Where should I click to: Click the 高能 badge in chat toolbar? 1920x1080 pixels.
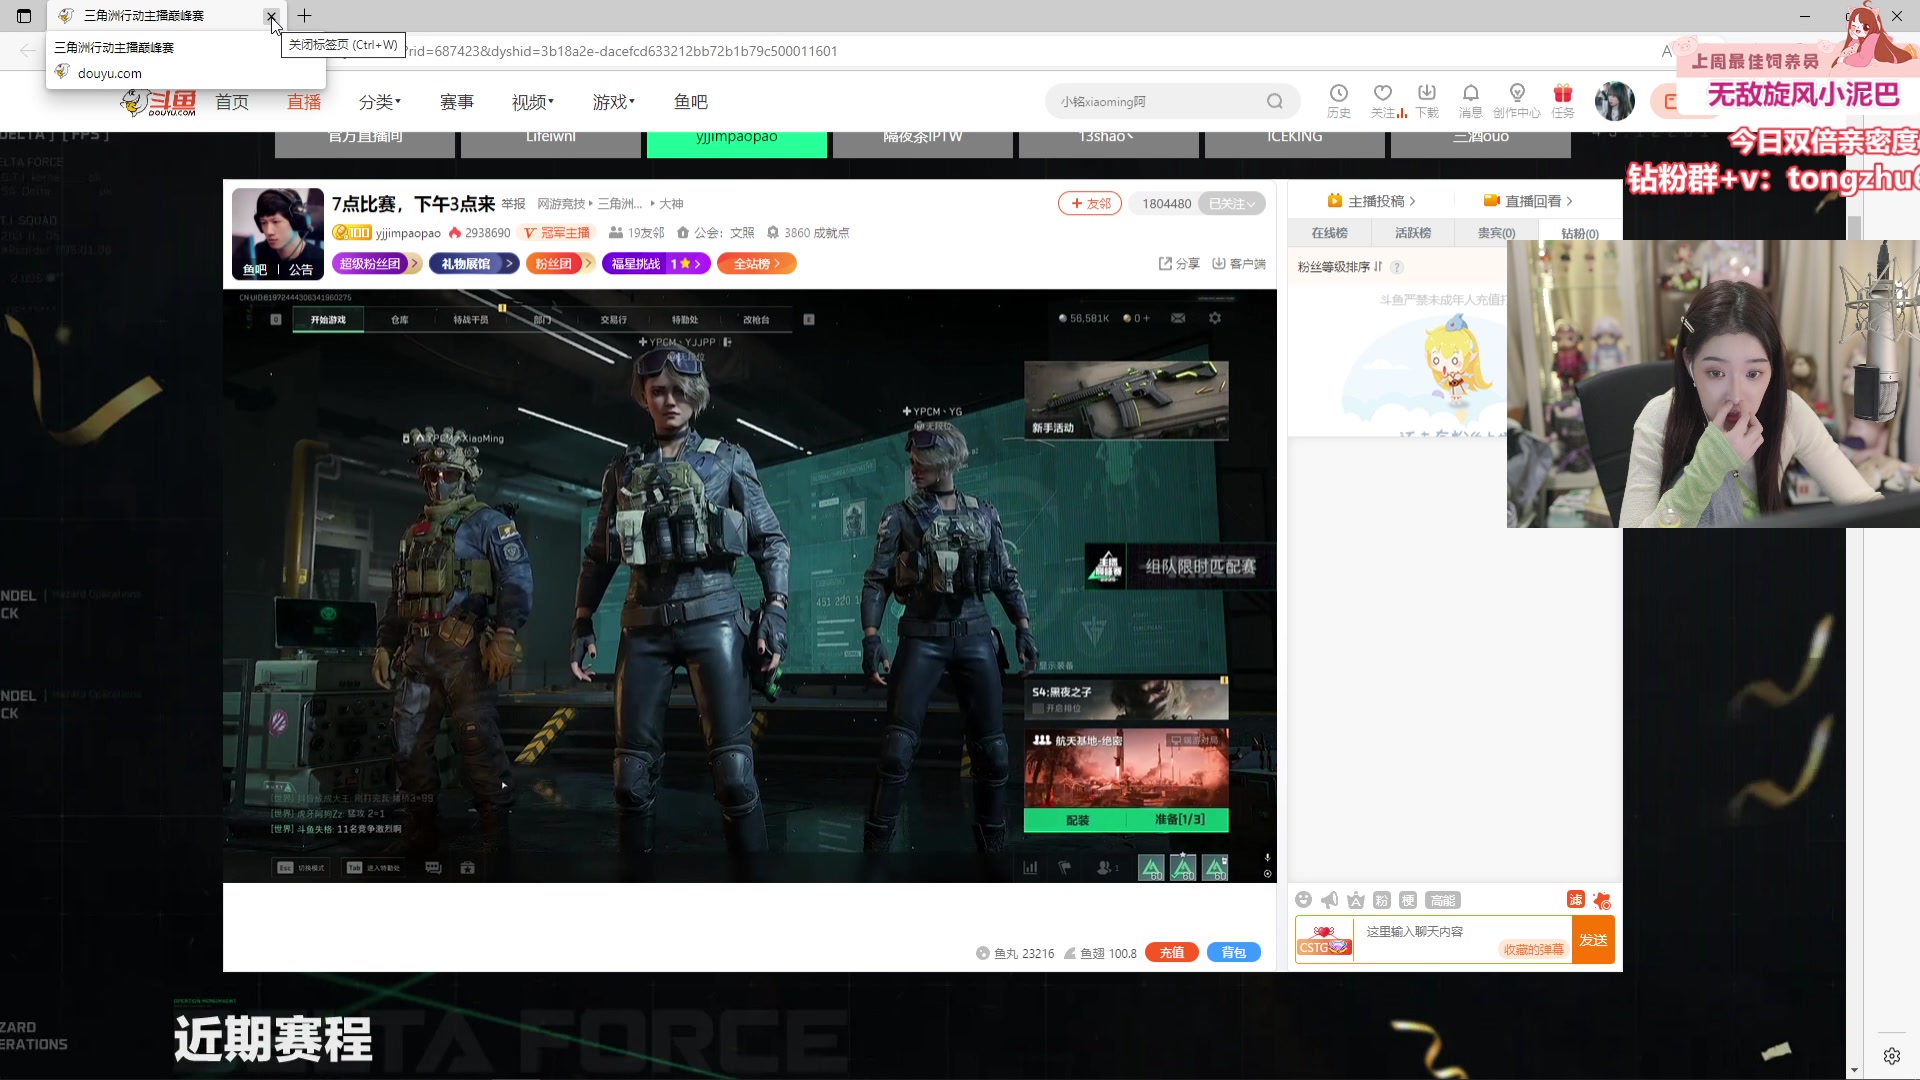tap(1443, 900)
